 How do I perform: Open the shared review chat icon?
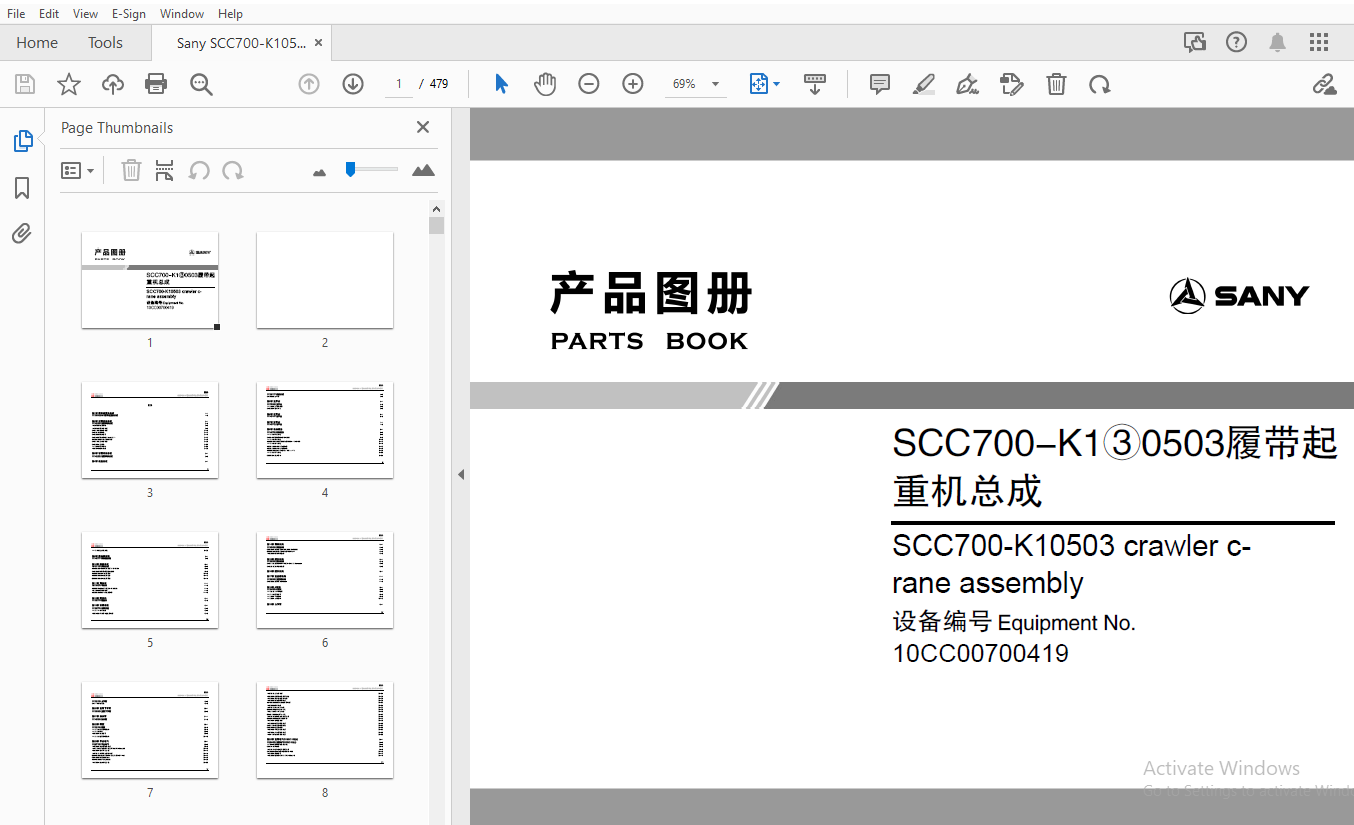pyautogui.click(x=1195, y=42)
